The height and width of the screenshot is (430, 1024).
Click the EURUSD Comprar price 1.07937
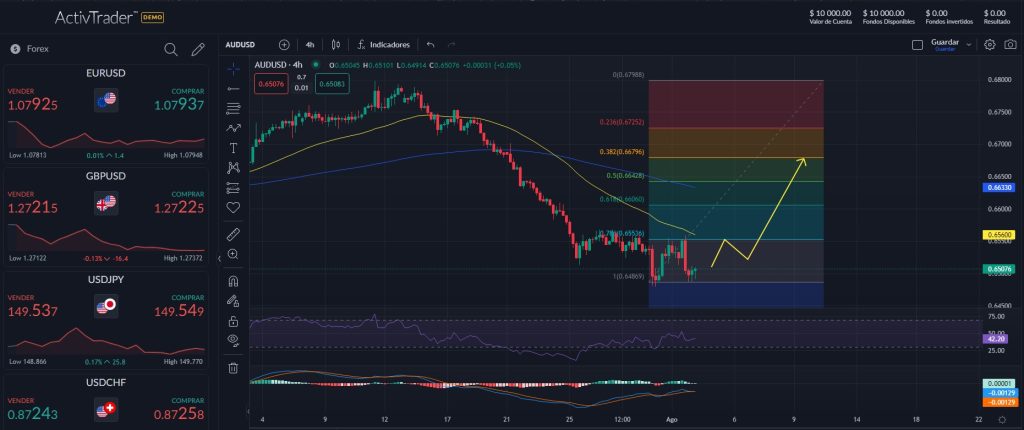(x=179, y=104)
